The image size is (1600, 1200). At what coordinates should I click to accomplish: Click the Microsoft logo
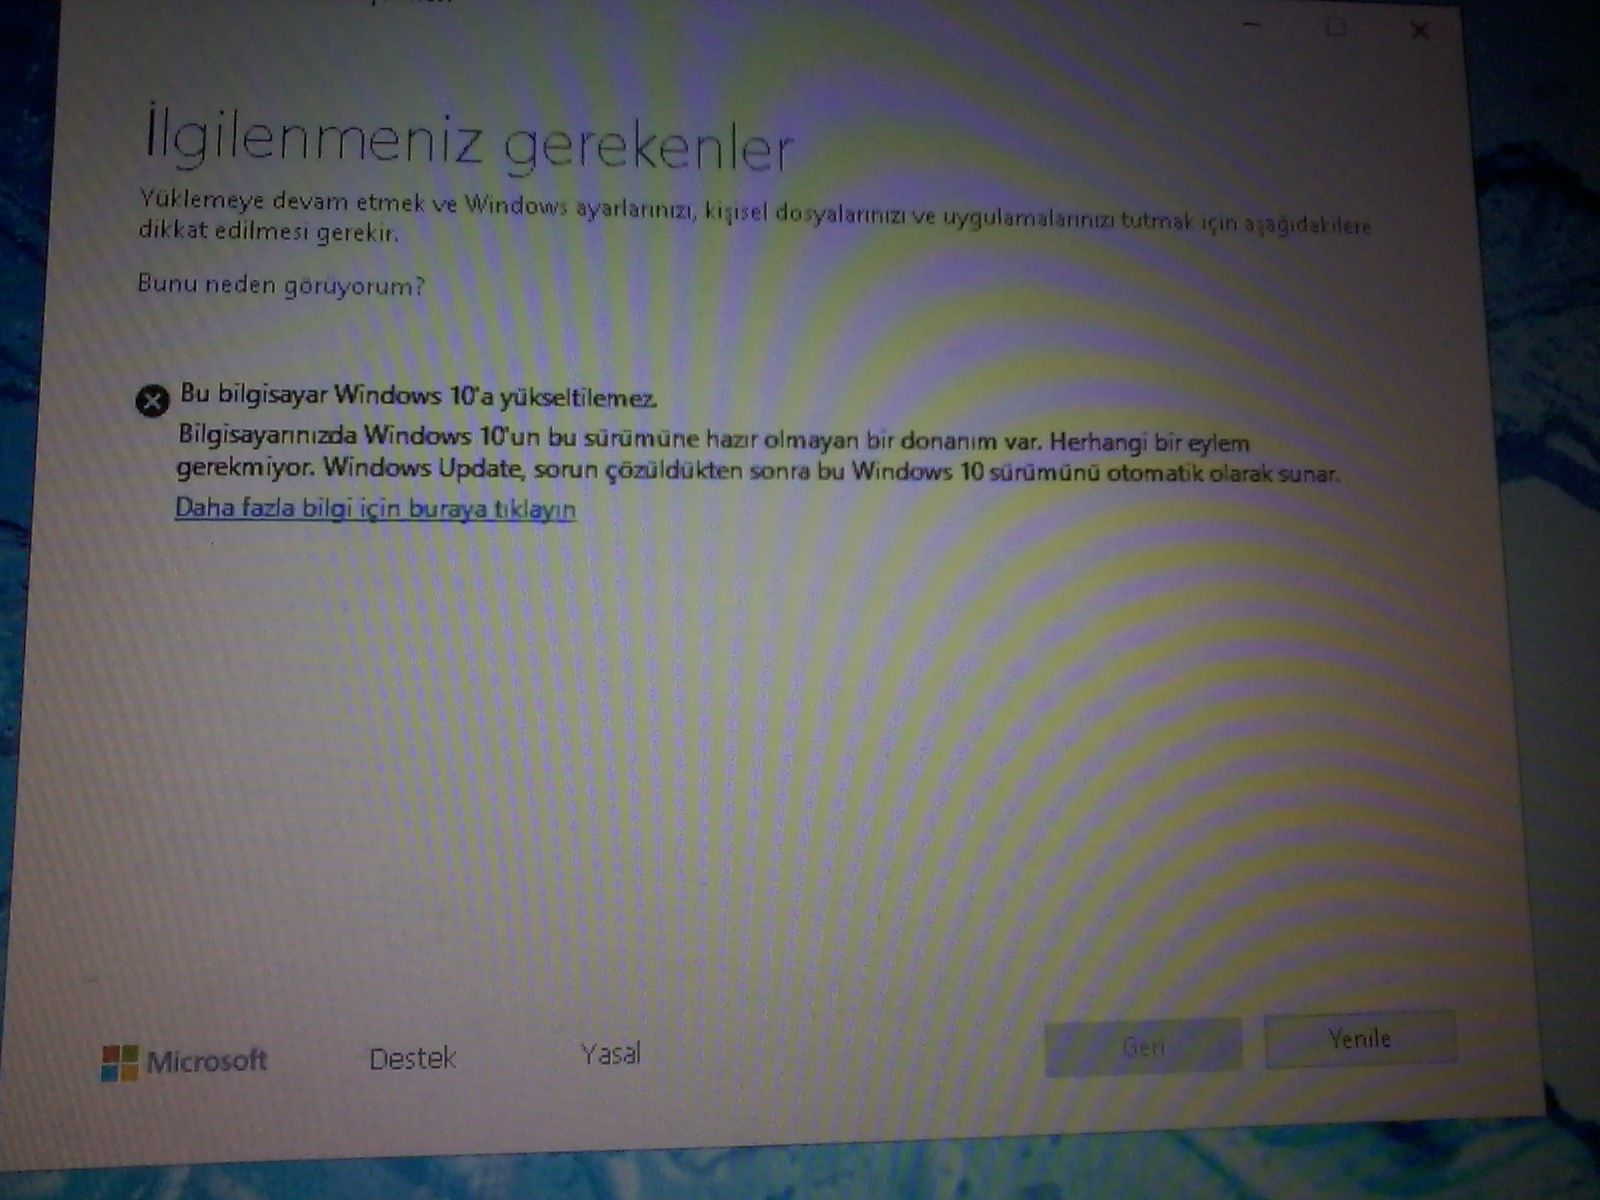[x=185, y=1062]
